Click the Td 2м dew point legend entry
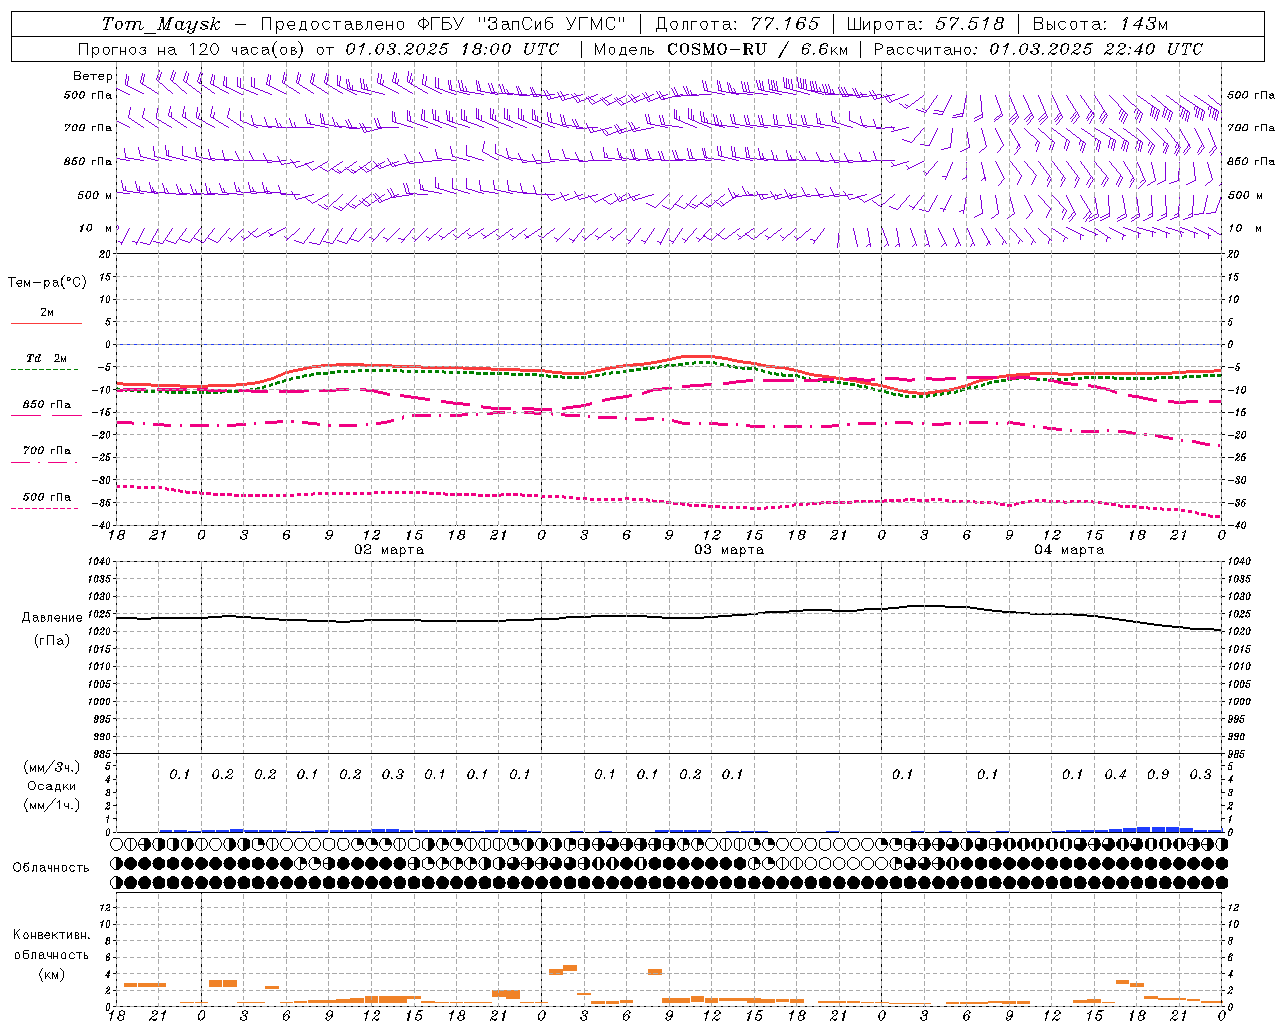The width and height of the screenshot is (1280, 1024). tap(46, 358)
